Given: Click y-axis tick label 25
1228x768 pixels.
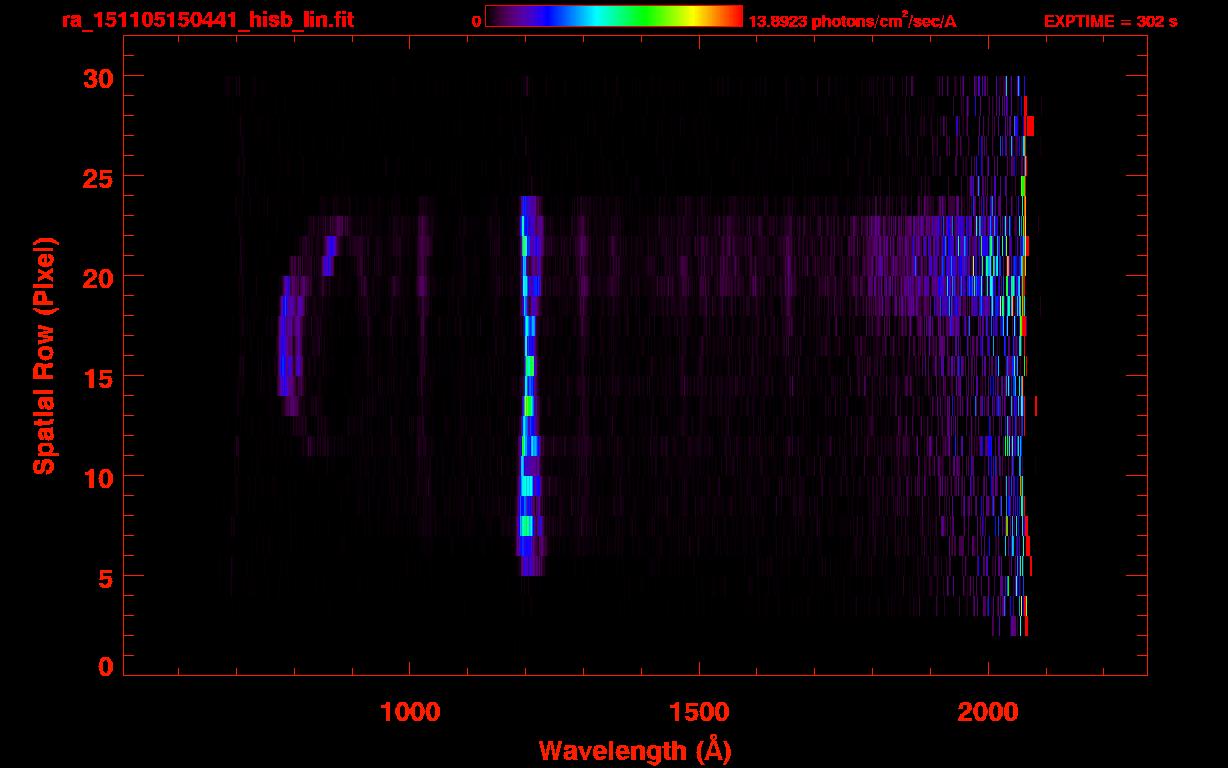Looking at the screenshot, I should click(x=96, y=177).
